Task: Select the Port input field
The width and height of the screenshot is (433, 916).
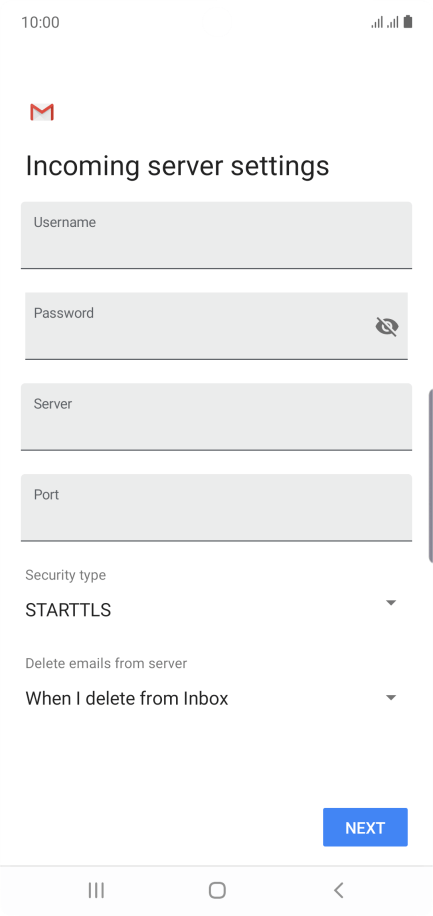Action: [216, 508]
